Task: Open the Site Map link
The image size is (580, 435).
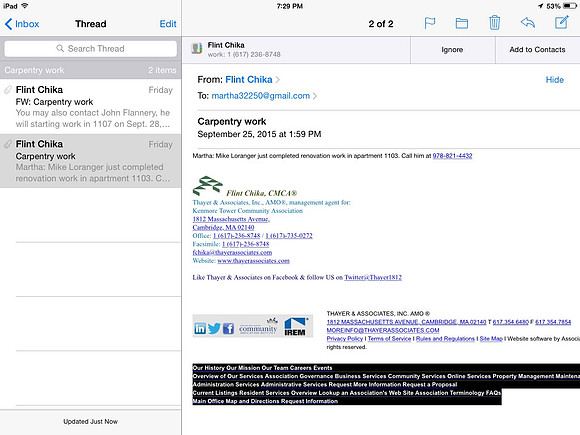Action: (x=491, y=339)
